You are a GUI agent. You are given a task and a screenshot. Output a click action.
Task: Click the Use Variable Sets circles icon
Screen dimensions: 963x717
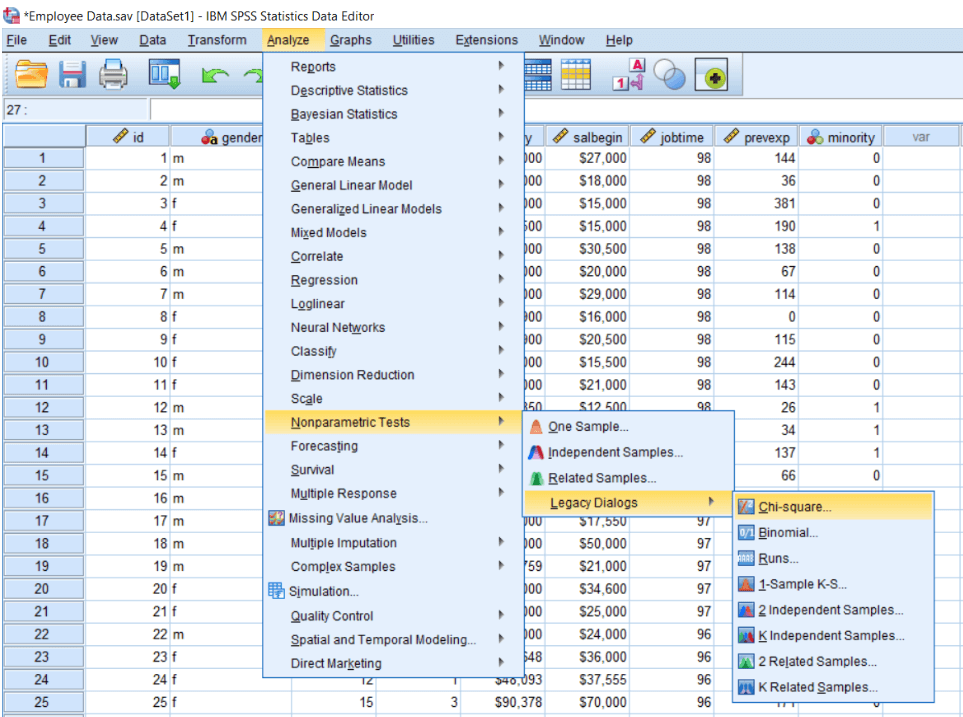(x=669, y=74)
